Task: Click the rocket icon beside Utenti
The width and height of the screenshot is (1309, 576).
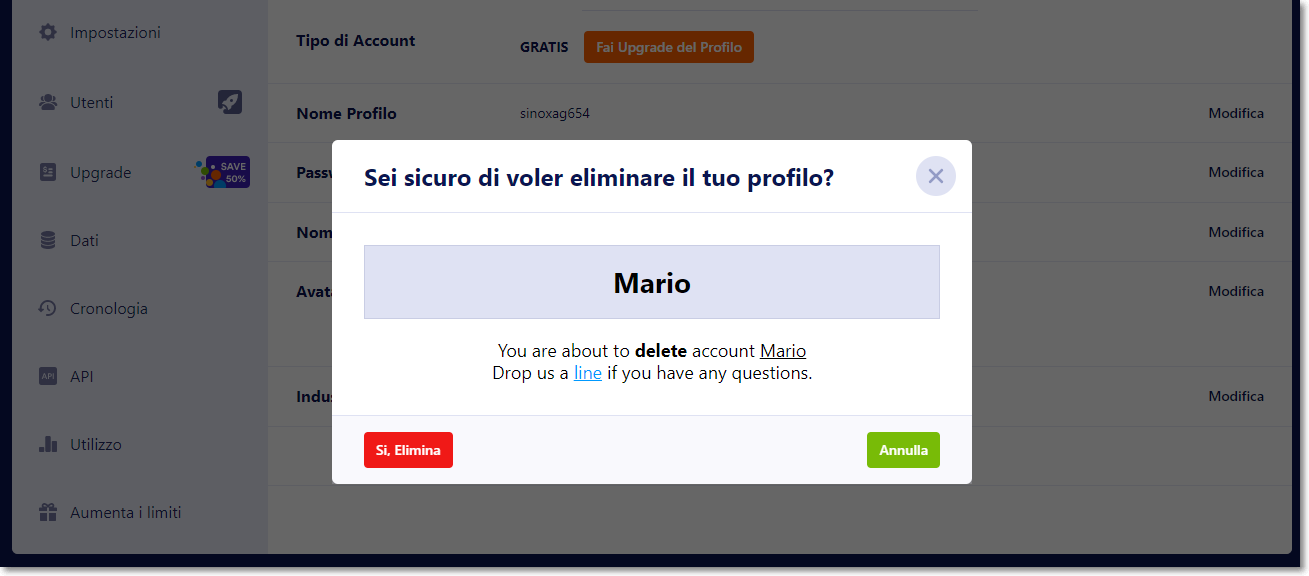Action: tap(230, 102)
